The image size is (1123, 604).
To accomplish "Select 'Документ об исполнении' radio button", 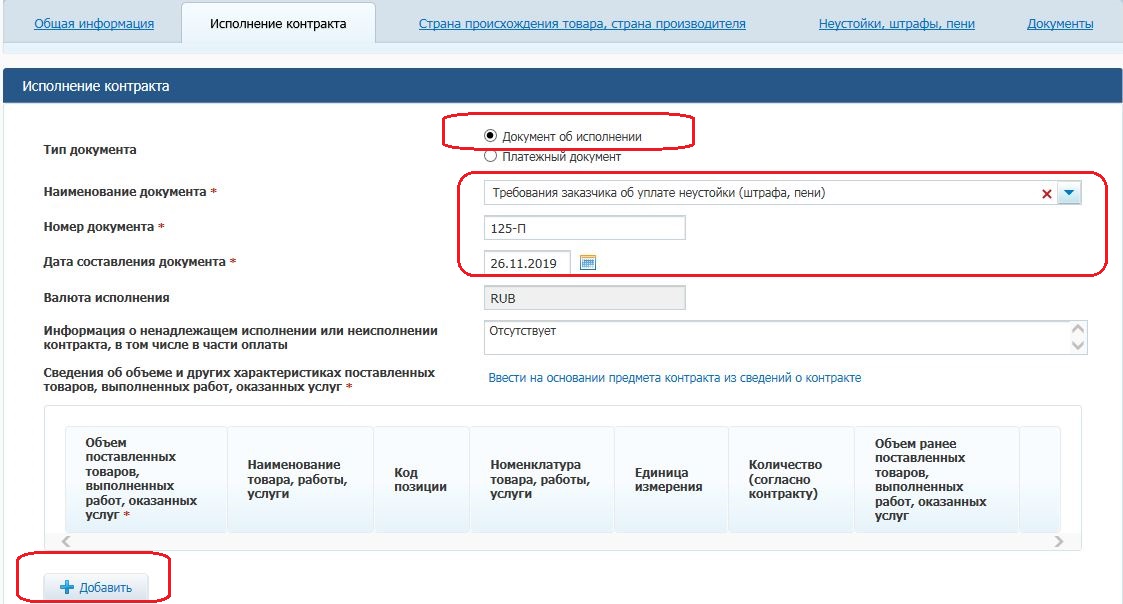I will point(490,136).
